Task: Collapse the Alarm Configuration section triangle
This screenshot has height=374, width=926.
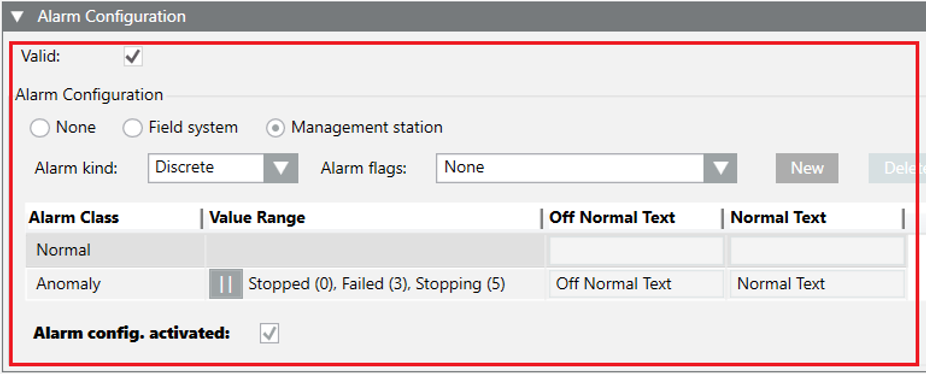Action: coord(17,17)
